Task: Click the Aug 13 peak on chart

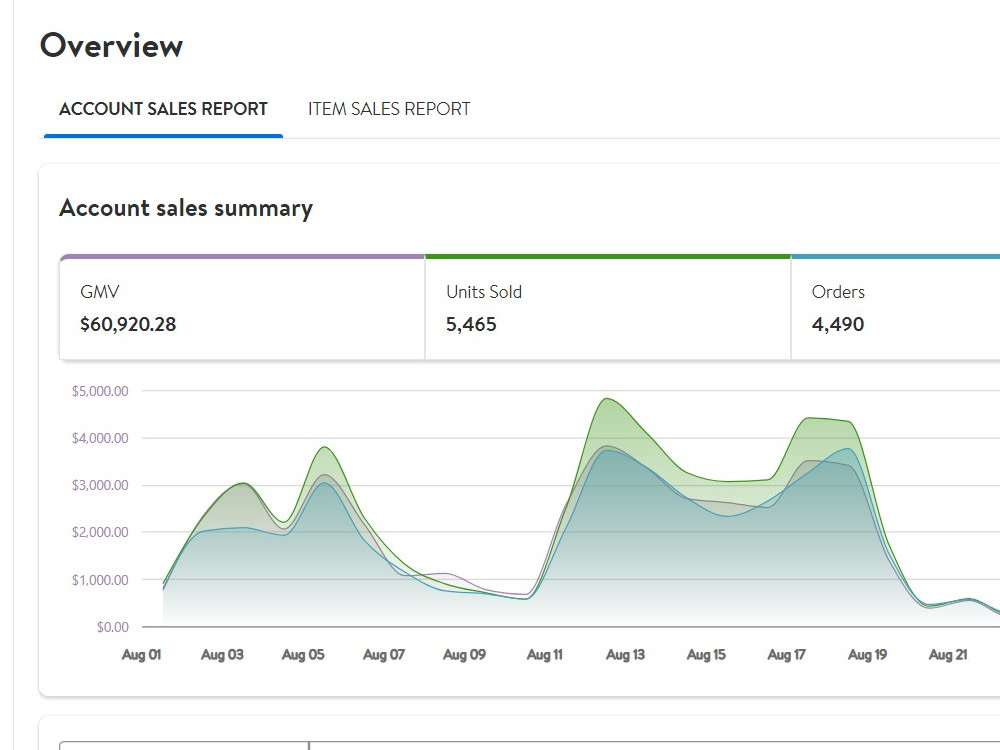Action: click(607, 399)
